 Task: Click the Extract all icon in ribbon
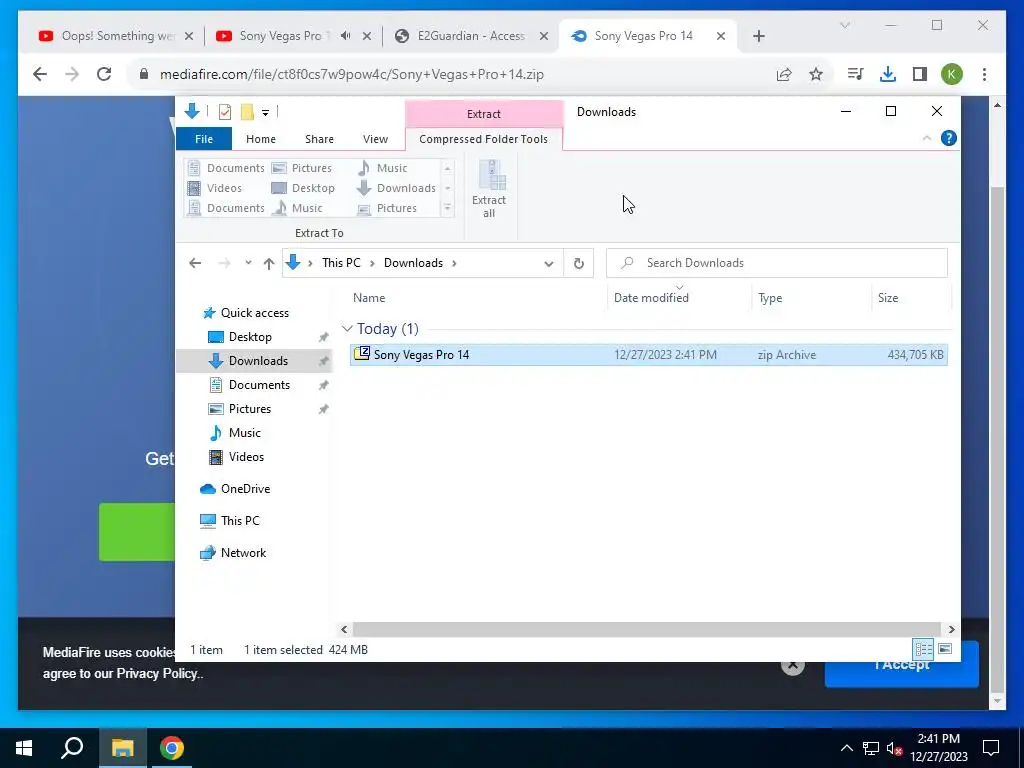point(488,189)
